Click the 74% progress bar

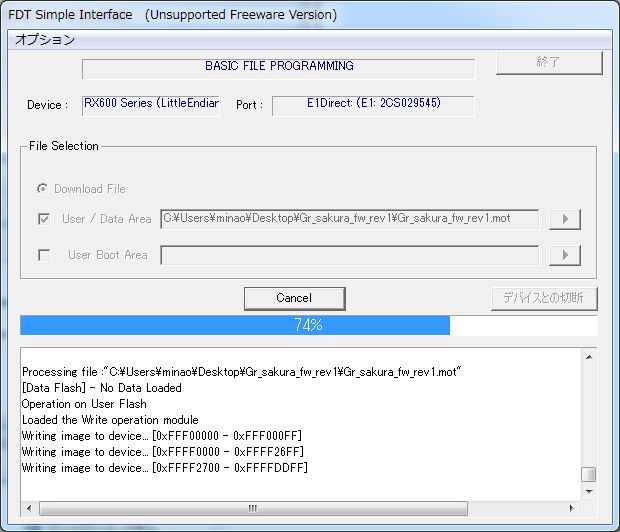[x=308, y=325]
